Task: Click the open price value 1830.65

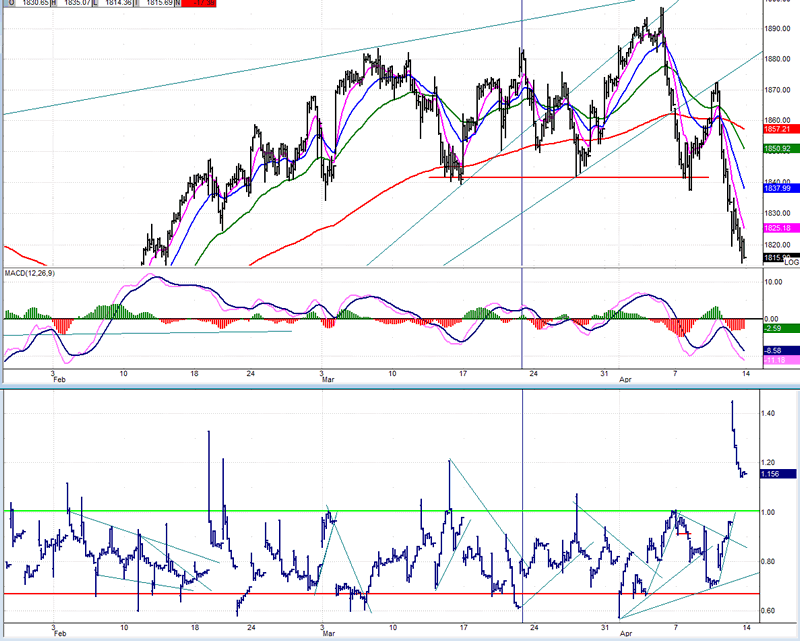Action: 35,3
